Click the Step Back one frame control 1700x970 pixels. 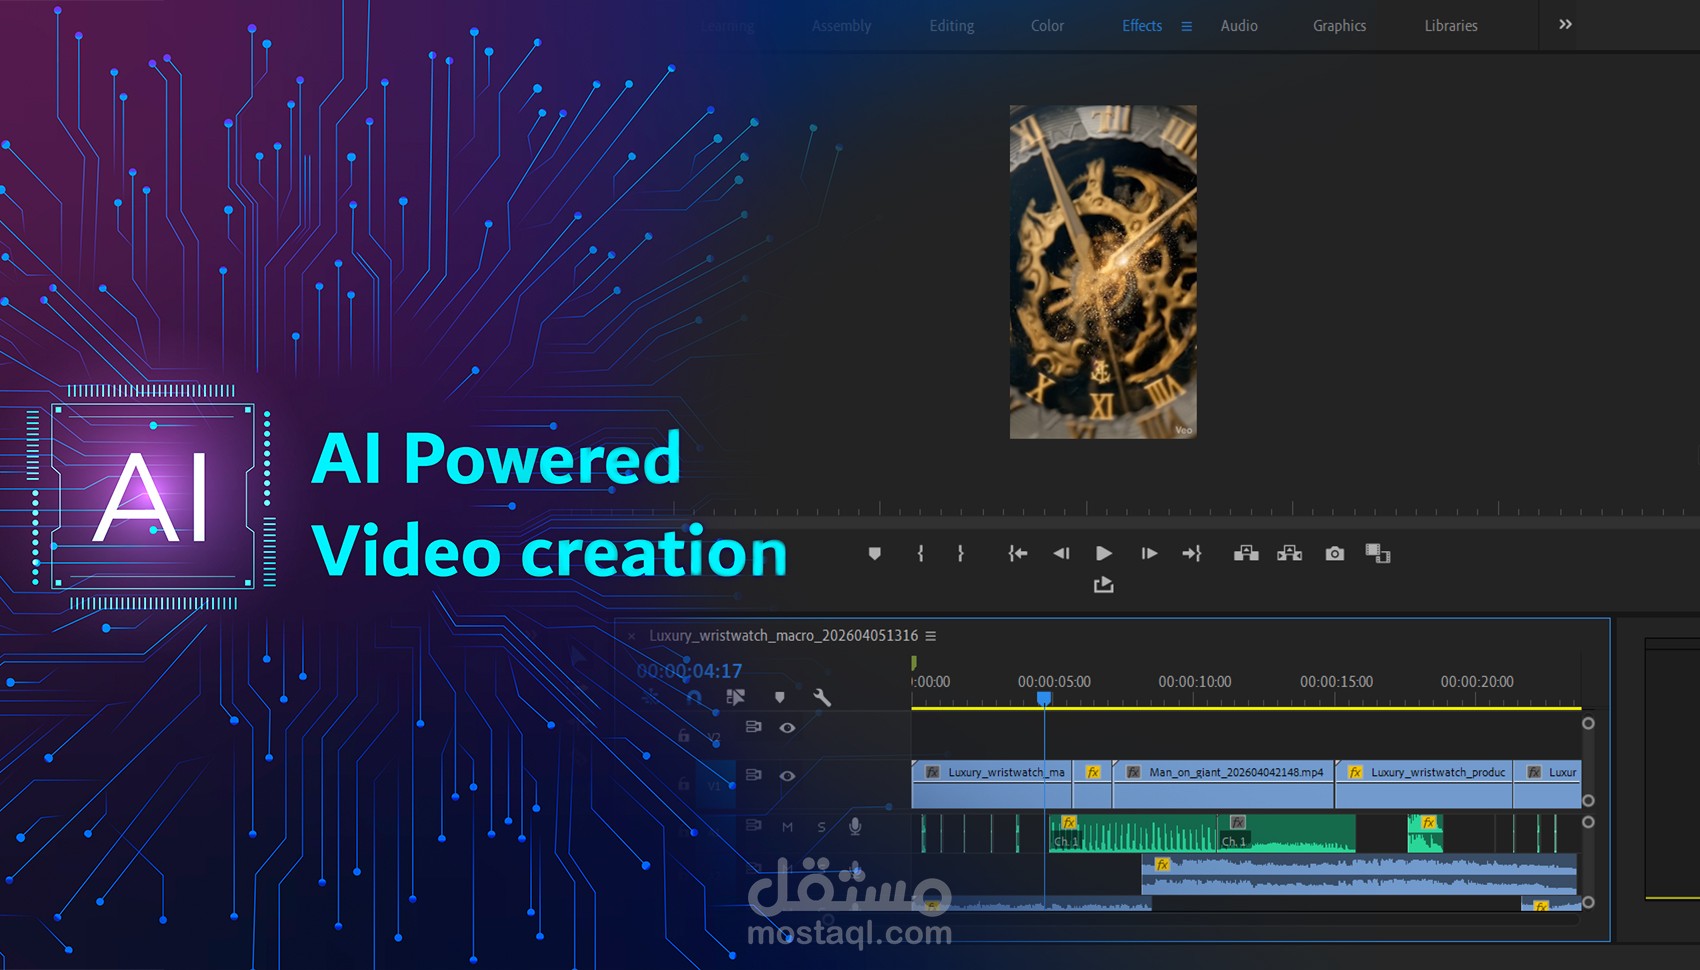coord(1061,553)
